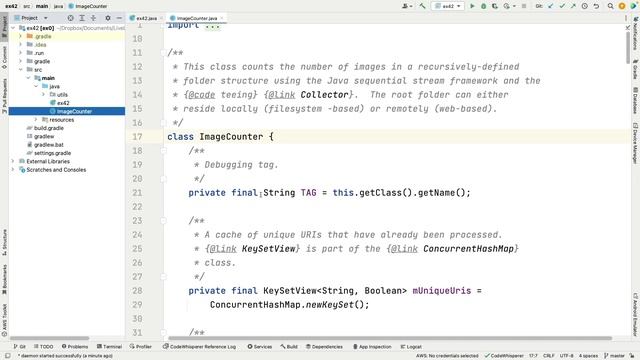Viewport: 640px width, 360px height.
Task: Click the editor vertical scrollbar thumb
Action: pyautogui.click(x=628, y=48)
